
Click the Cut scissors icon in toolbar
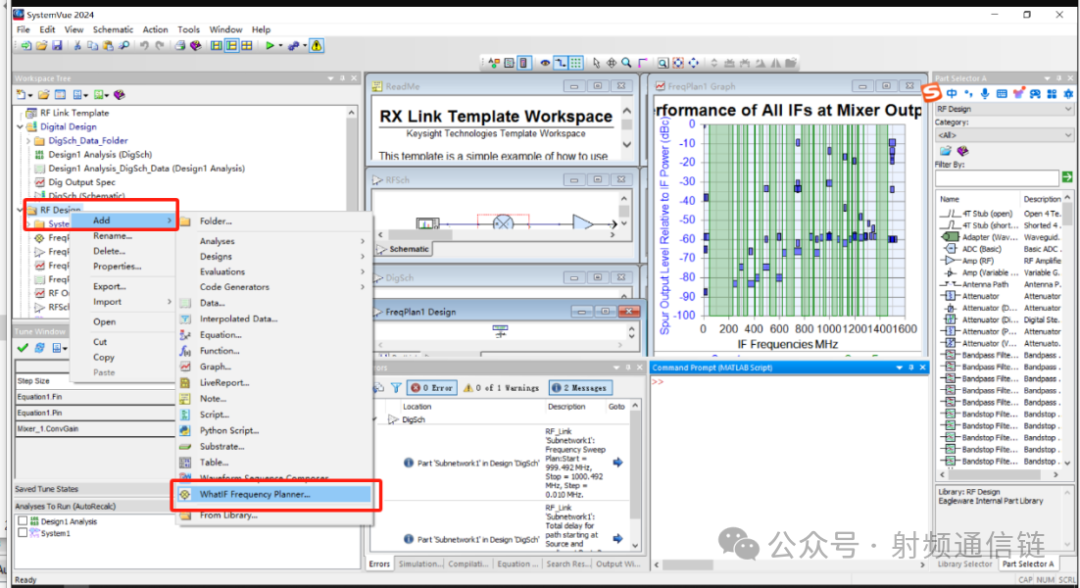tap(77, 45)
